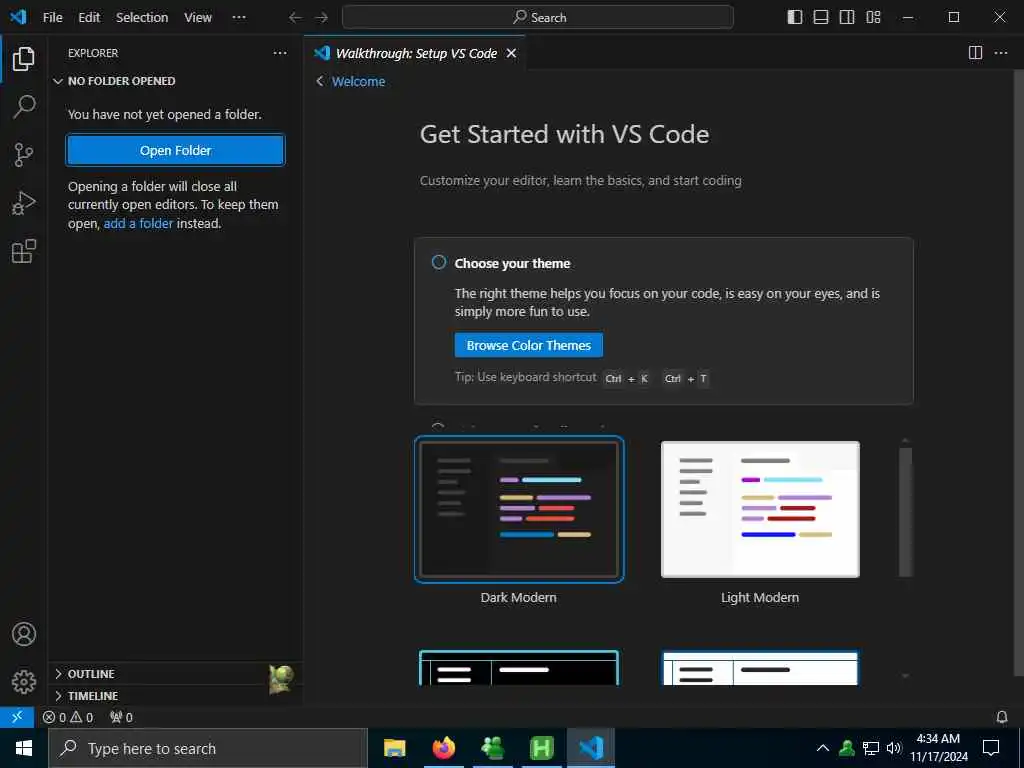Screen dimensions: 1024x768
Task: Open Manage gear icon
Action: tap(24, 682)
